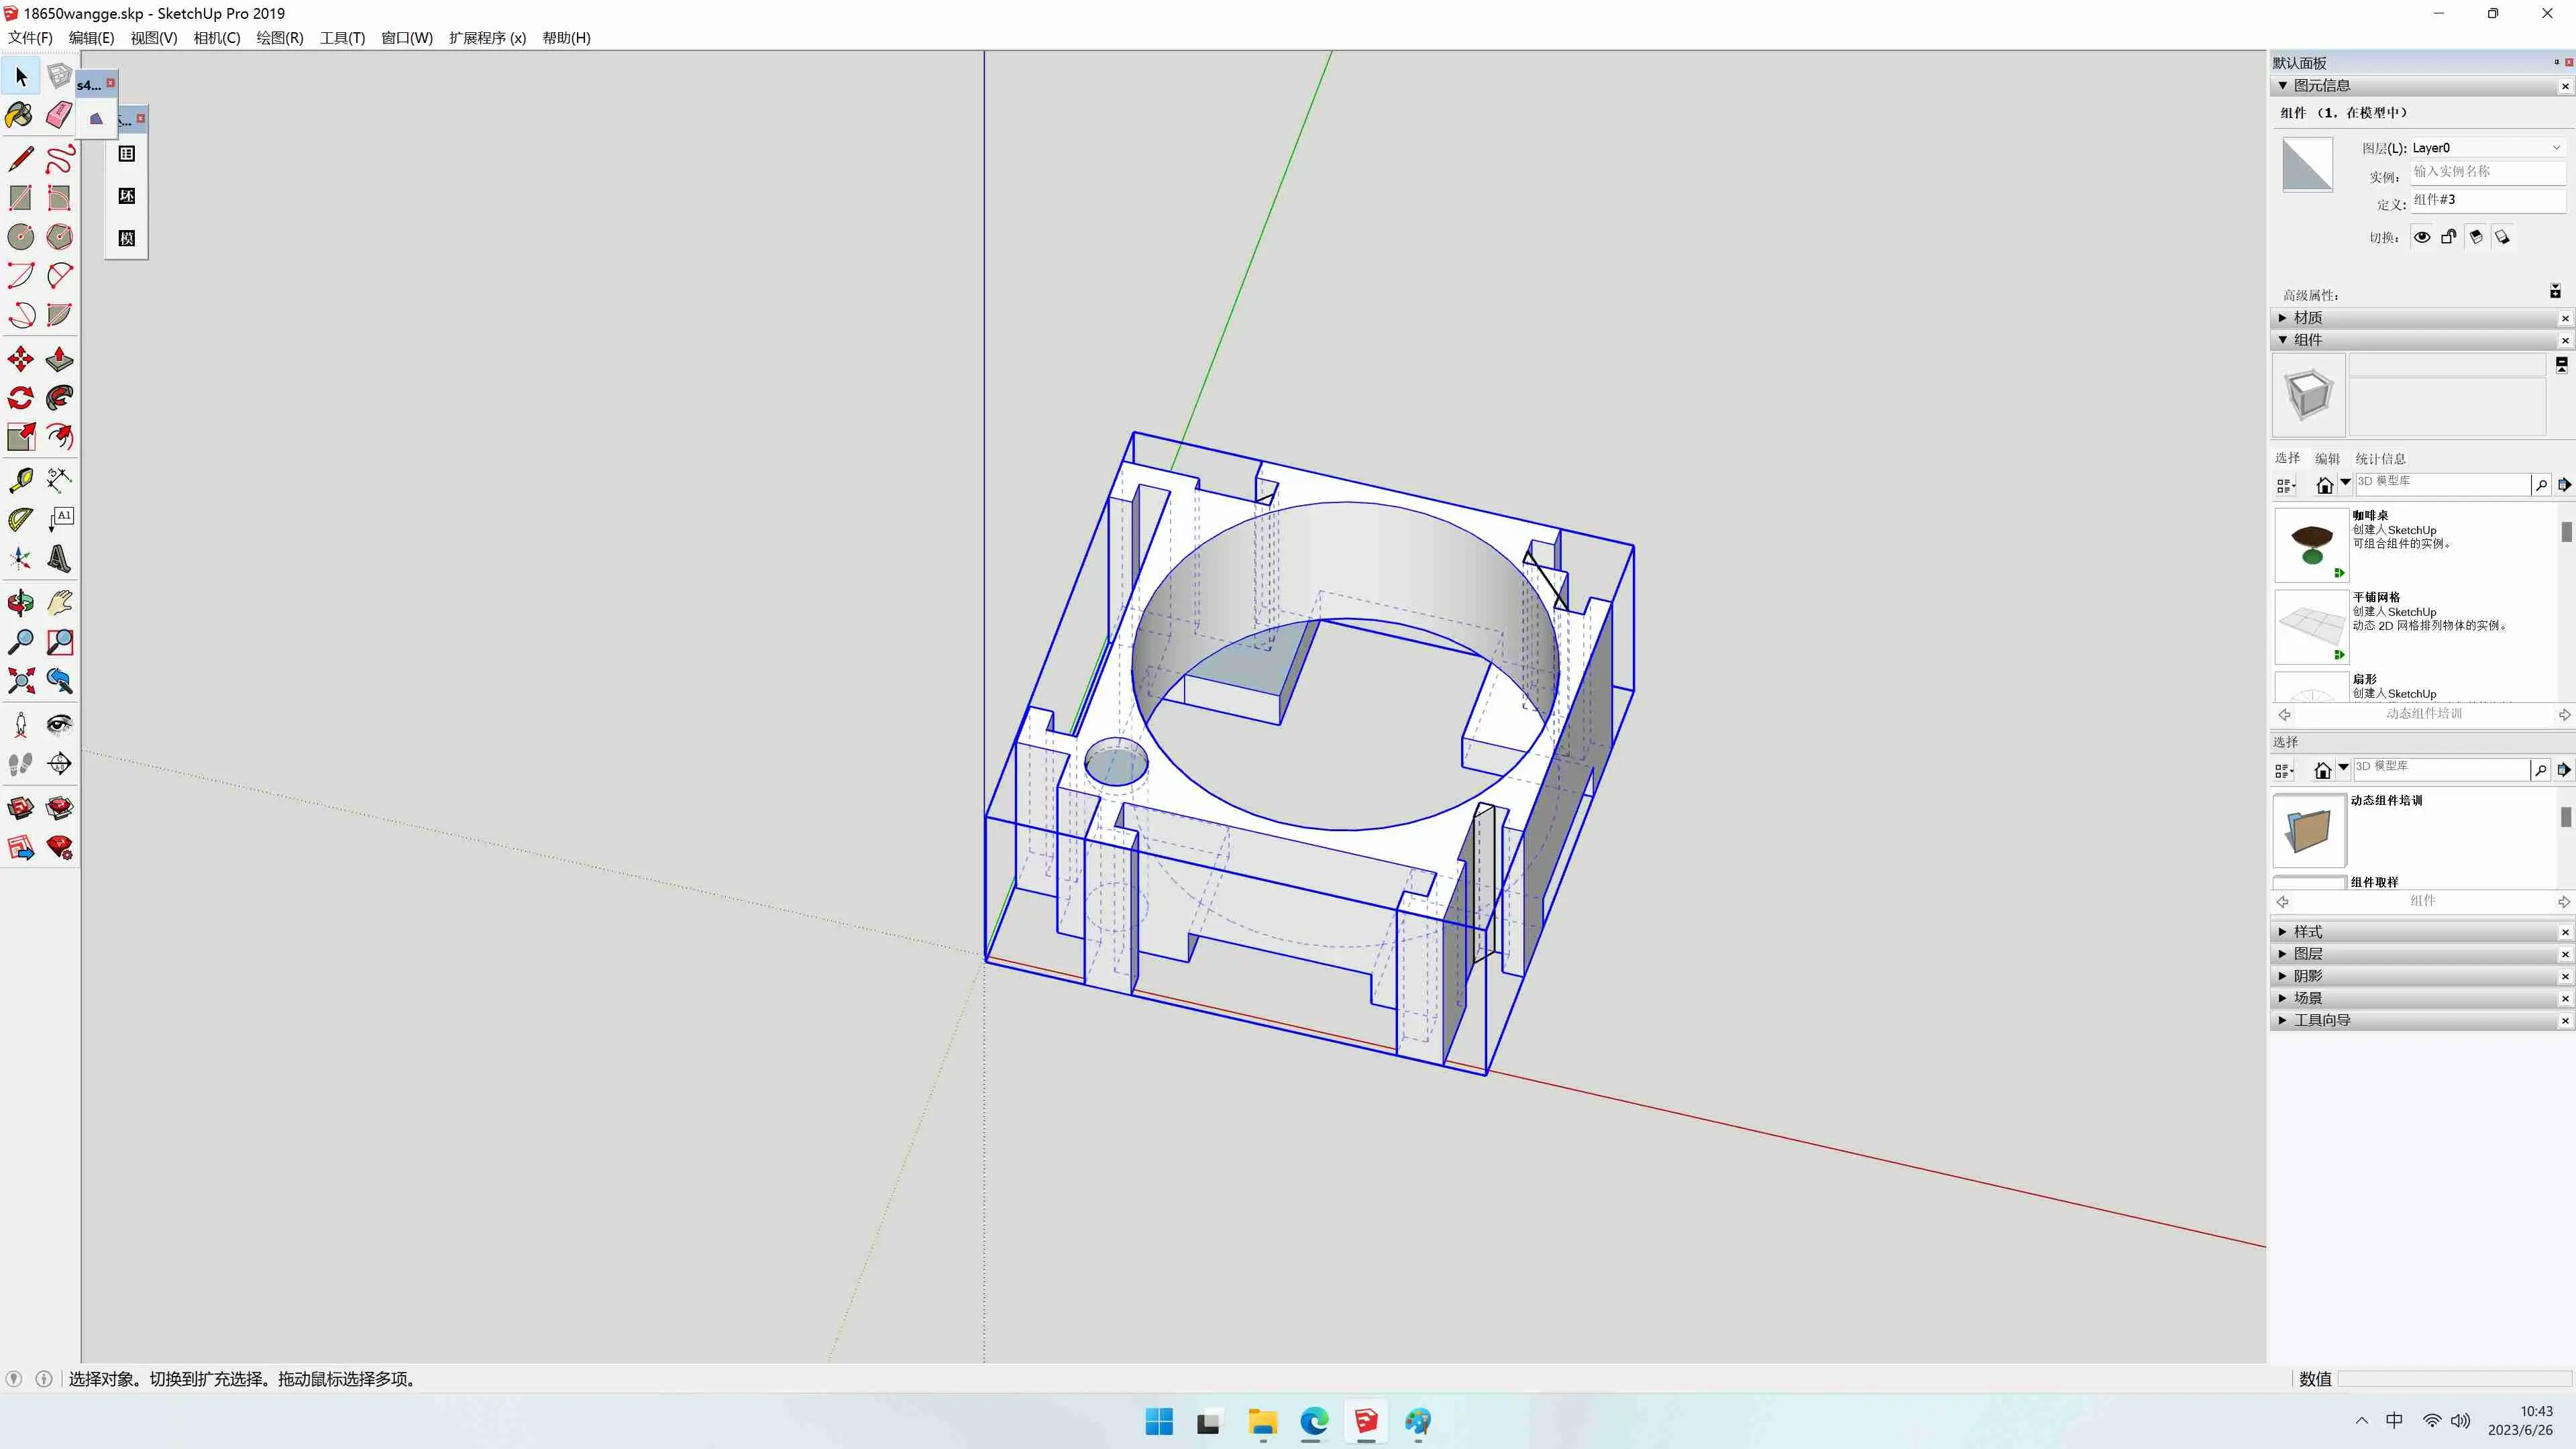Toggle the eye visibility icon in 图元信息

click(x=2422, y=237)
